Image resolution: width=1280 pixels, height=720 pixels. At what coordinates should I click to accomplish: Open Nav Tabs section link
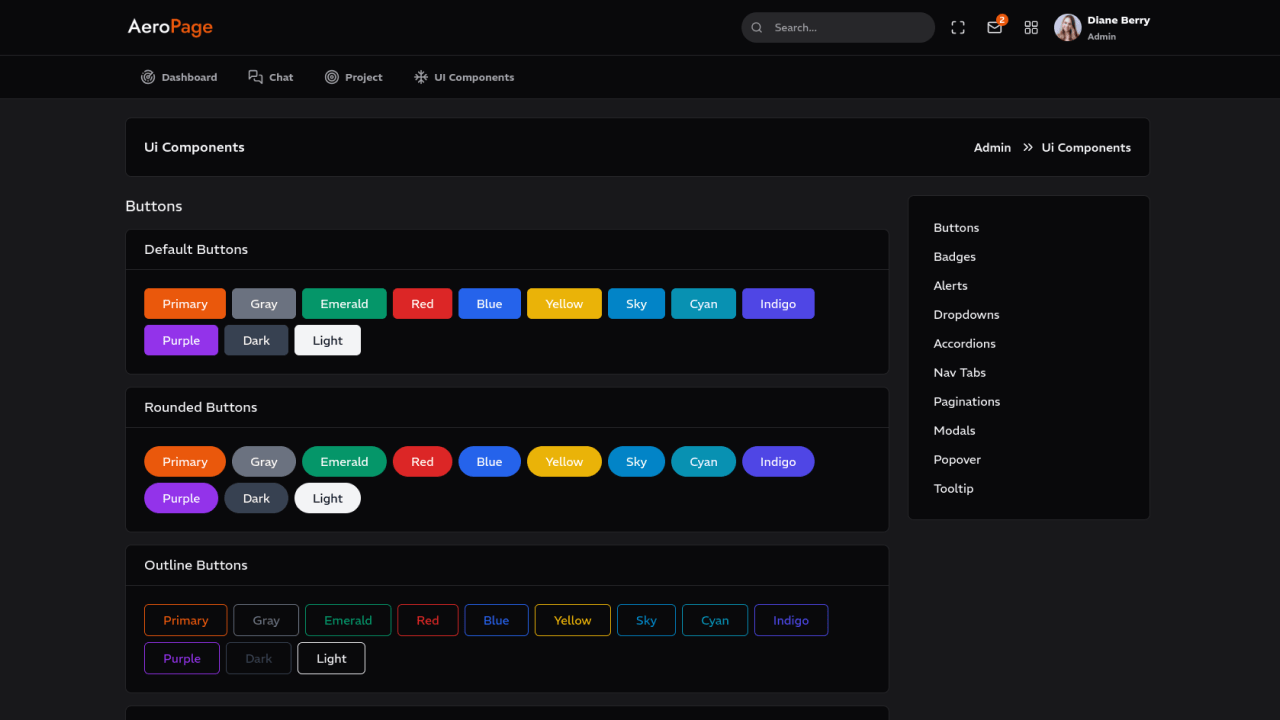(959, 373)
